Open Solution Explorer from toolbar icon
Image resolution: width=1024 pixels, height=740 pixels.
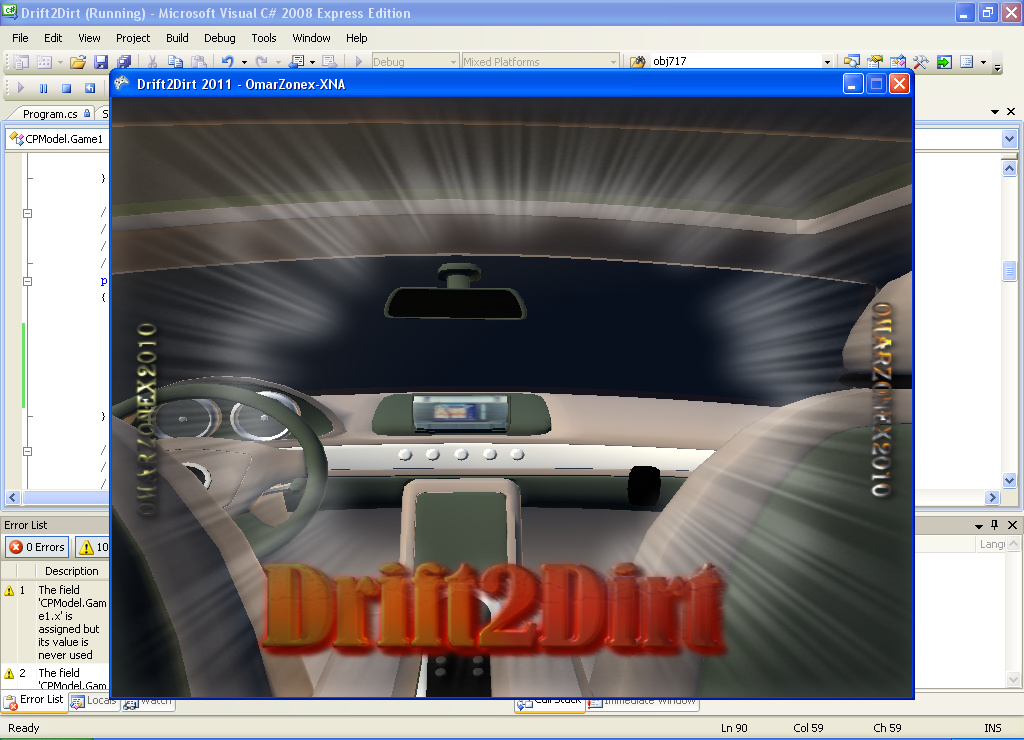[852, 61]
